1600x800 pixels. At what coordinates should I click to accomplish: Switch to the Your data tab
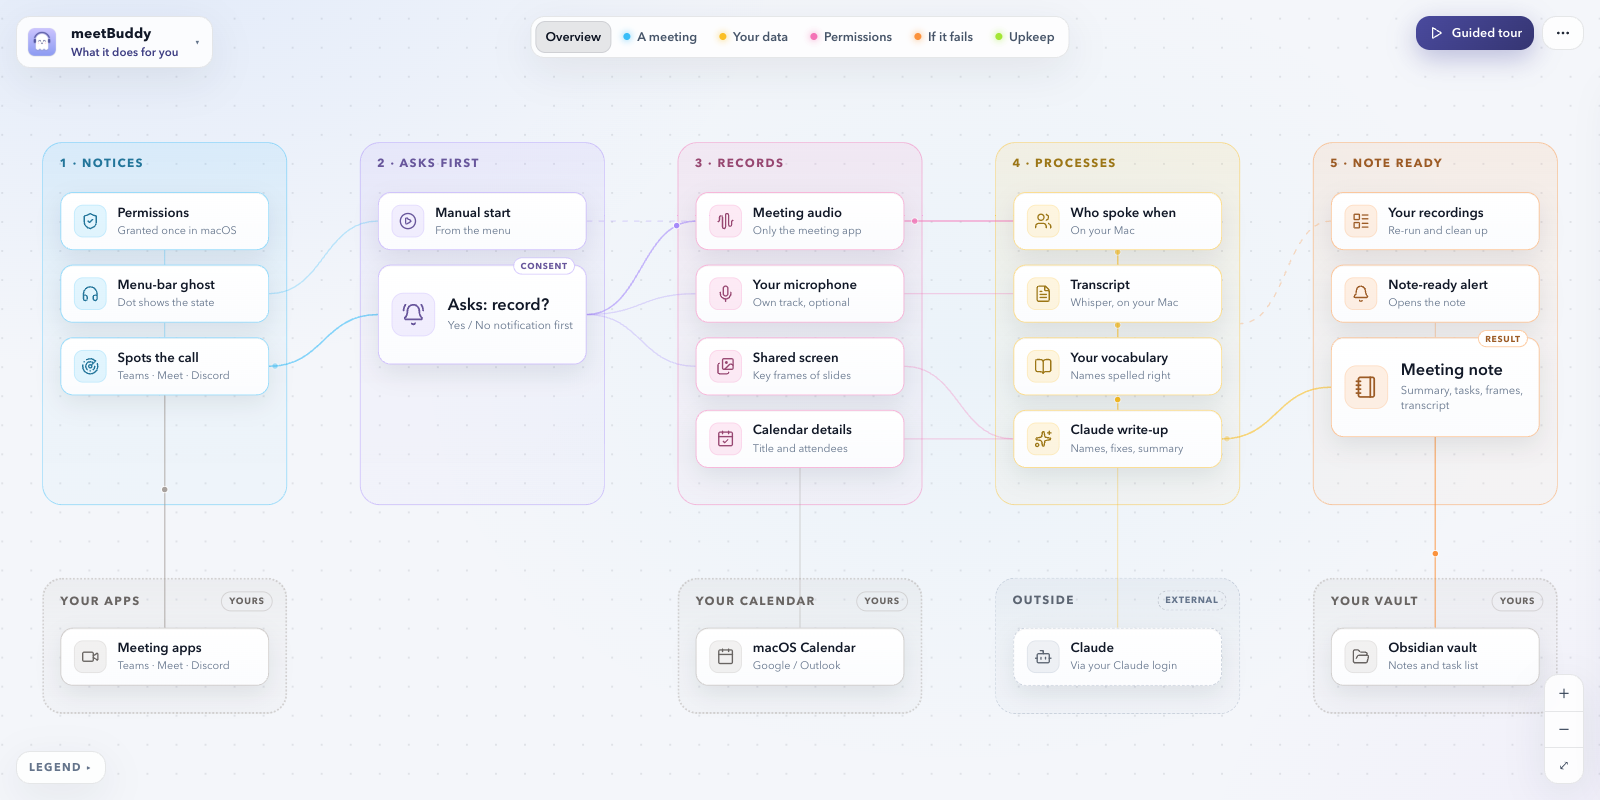pos(753,37)
